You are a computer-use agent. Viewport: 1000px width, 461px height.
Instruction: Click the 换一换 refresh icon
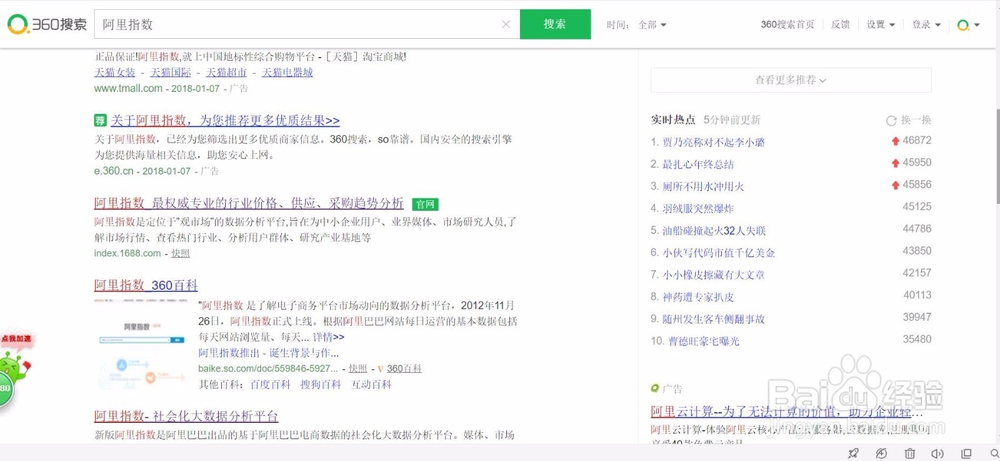(x=891, y=120)
